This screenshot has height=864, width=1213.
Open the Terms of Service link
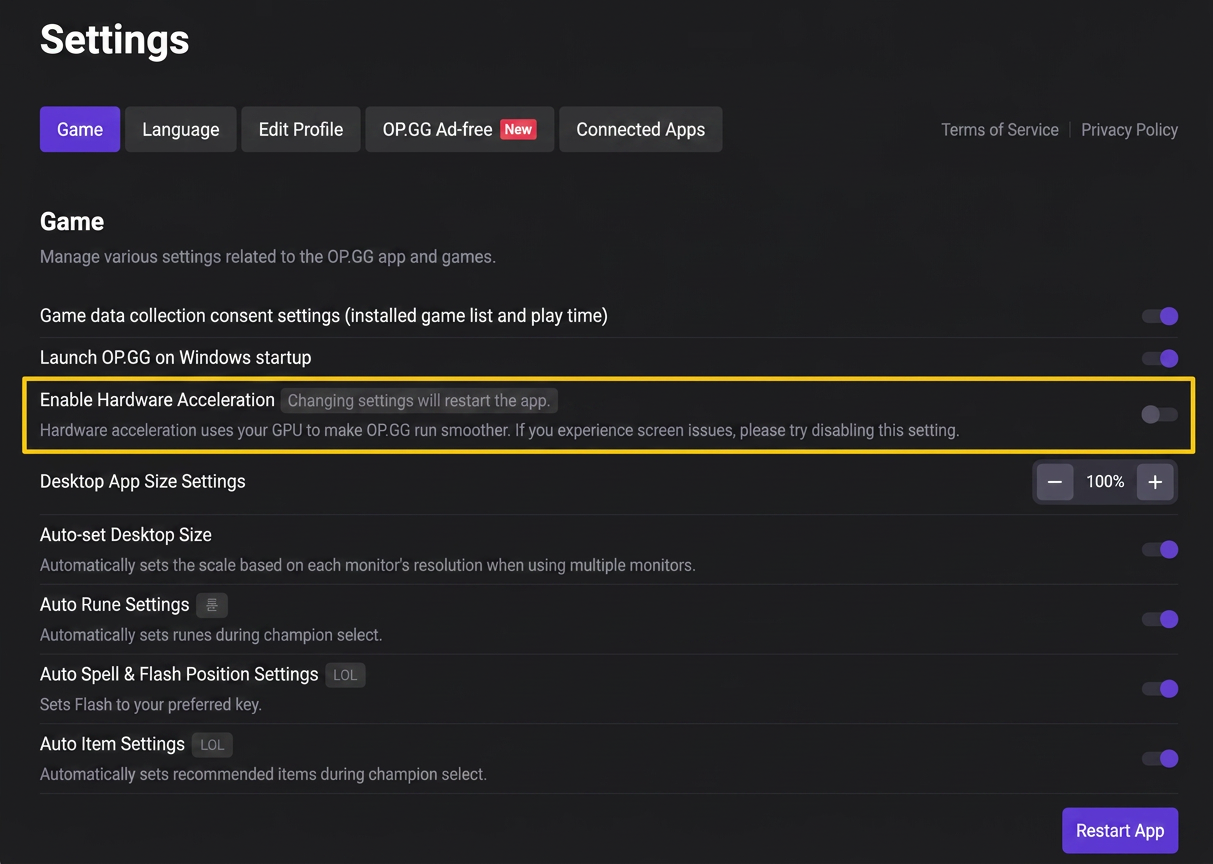(1000, 130)
